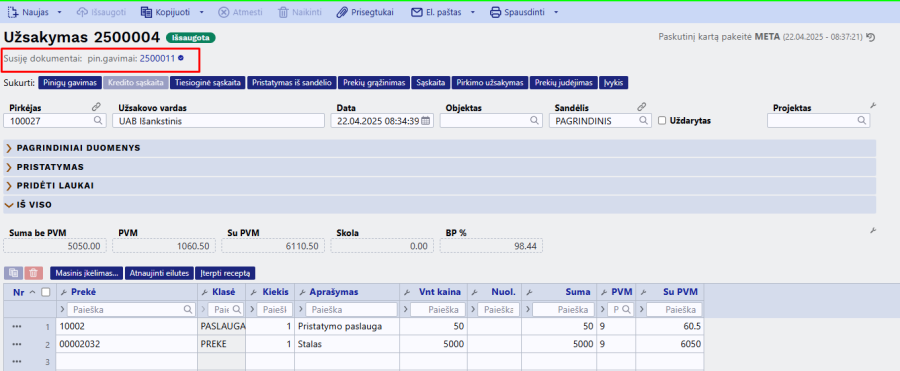Click the red trash delete rows icon
Screen dimensions: 900x371
(x=34, y=273)
